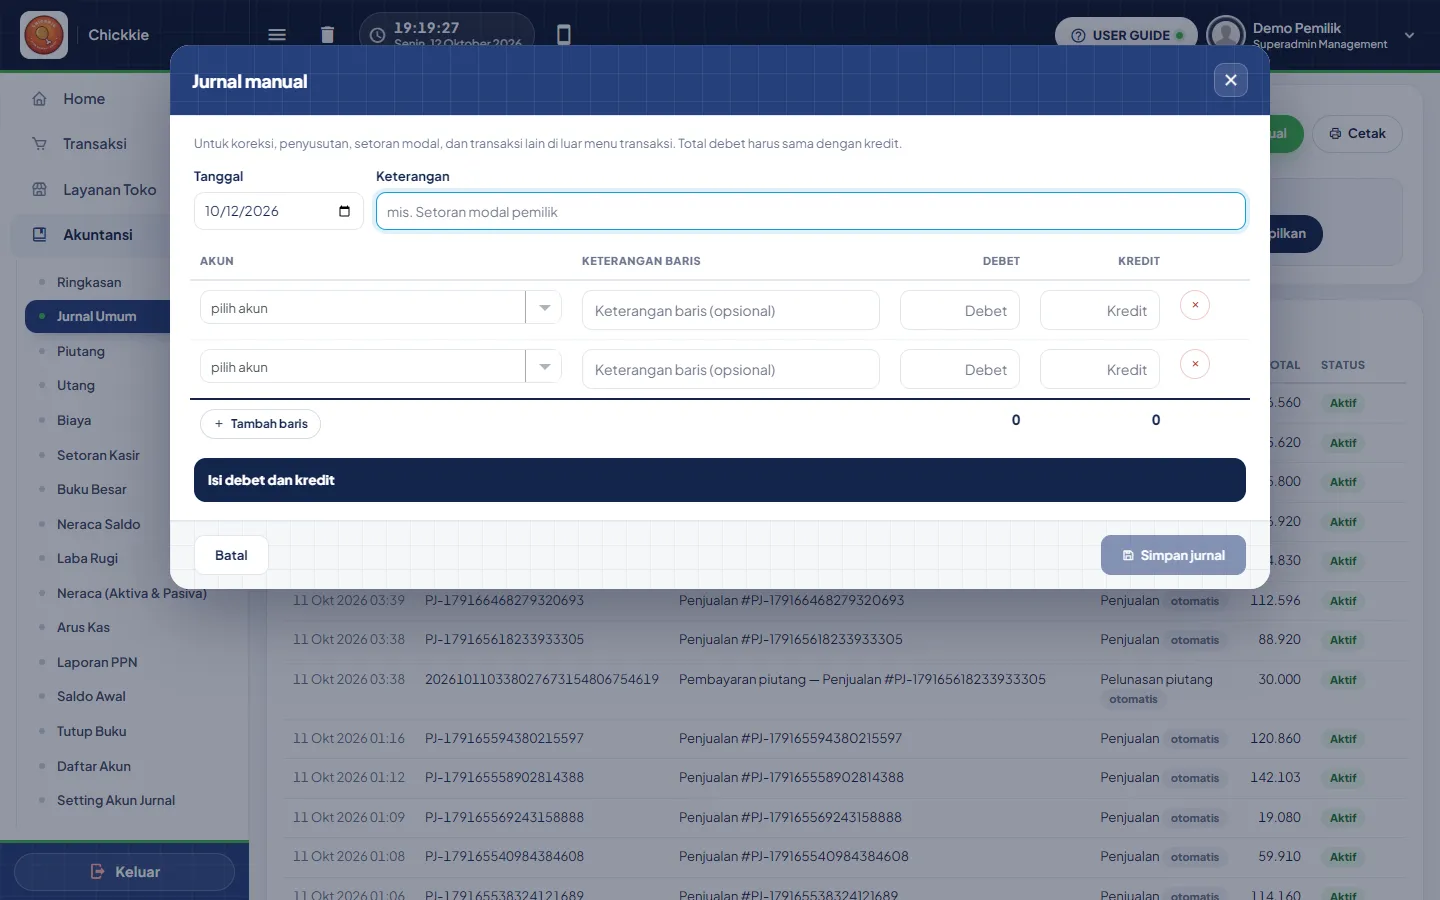
Task: Open the calendar picker in the Tanggal field
Action: click(x=344, y=211)
